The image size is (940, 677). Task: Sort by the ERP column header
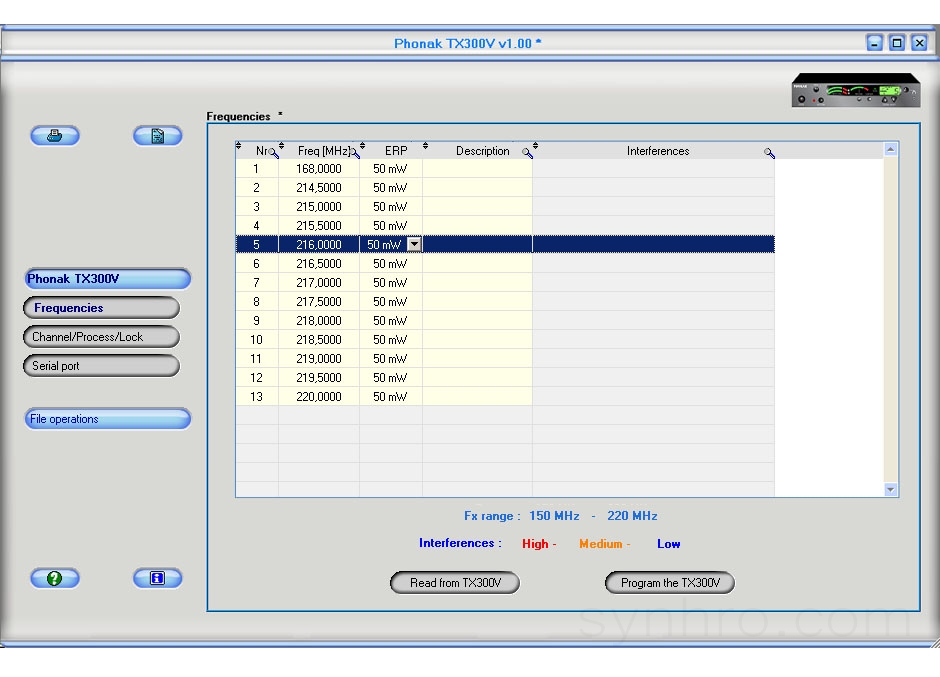(396, 151)
